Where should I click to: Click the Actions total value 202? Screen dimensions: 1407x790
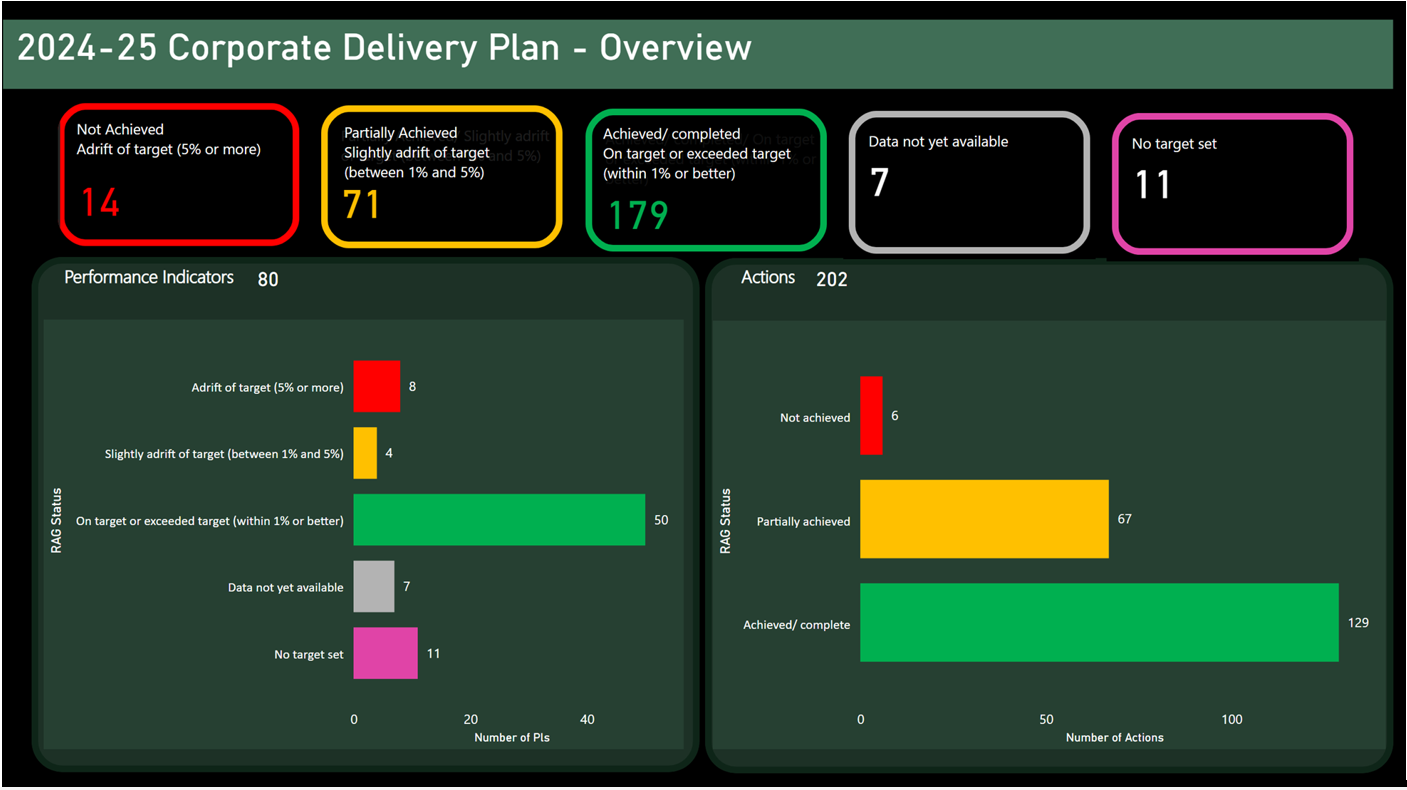831,280
